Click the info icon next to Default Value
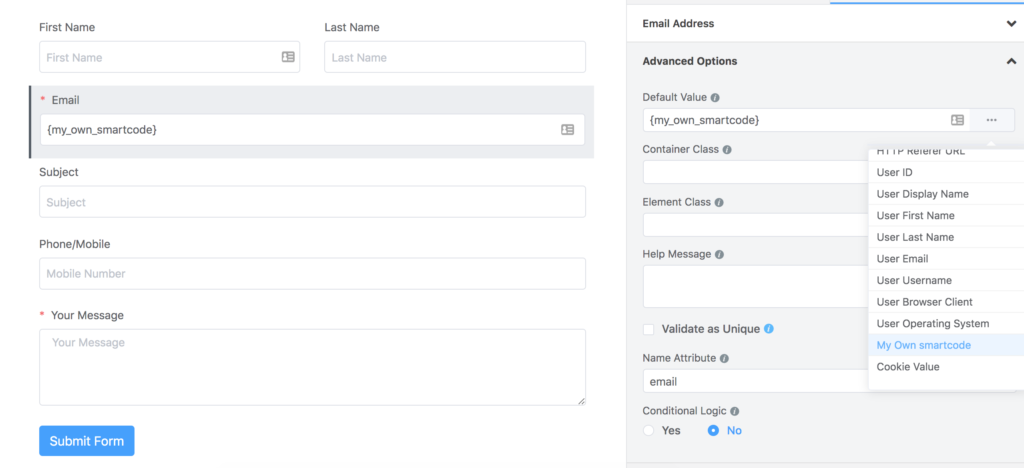This screenshot has width=1024, height=468. tap(715, 98)
